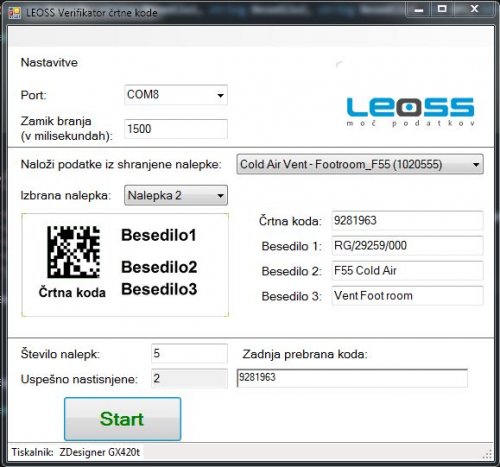Click the Zadnja prebrana koda field
Image resolution: width=500 pixels, height=467 pixels.
tap(352, 378)
